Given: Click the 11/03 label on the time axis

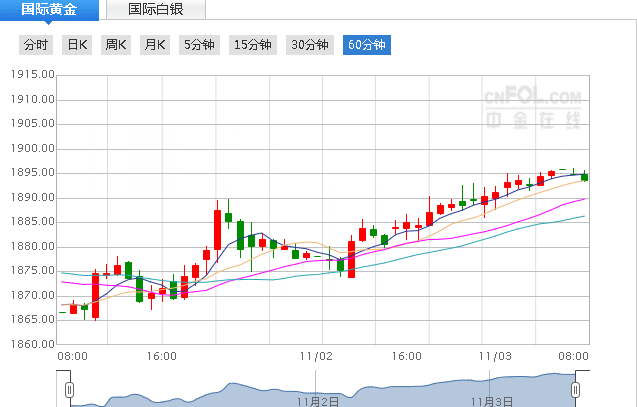Looking at the screenshot, I should (494, 355).
